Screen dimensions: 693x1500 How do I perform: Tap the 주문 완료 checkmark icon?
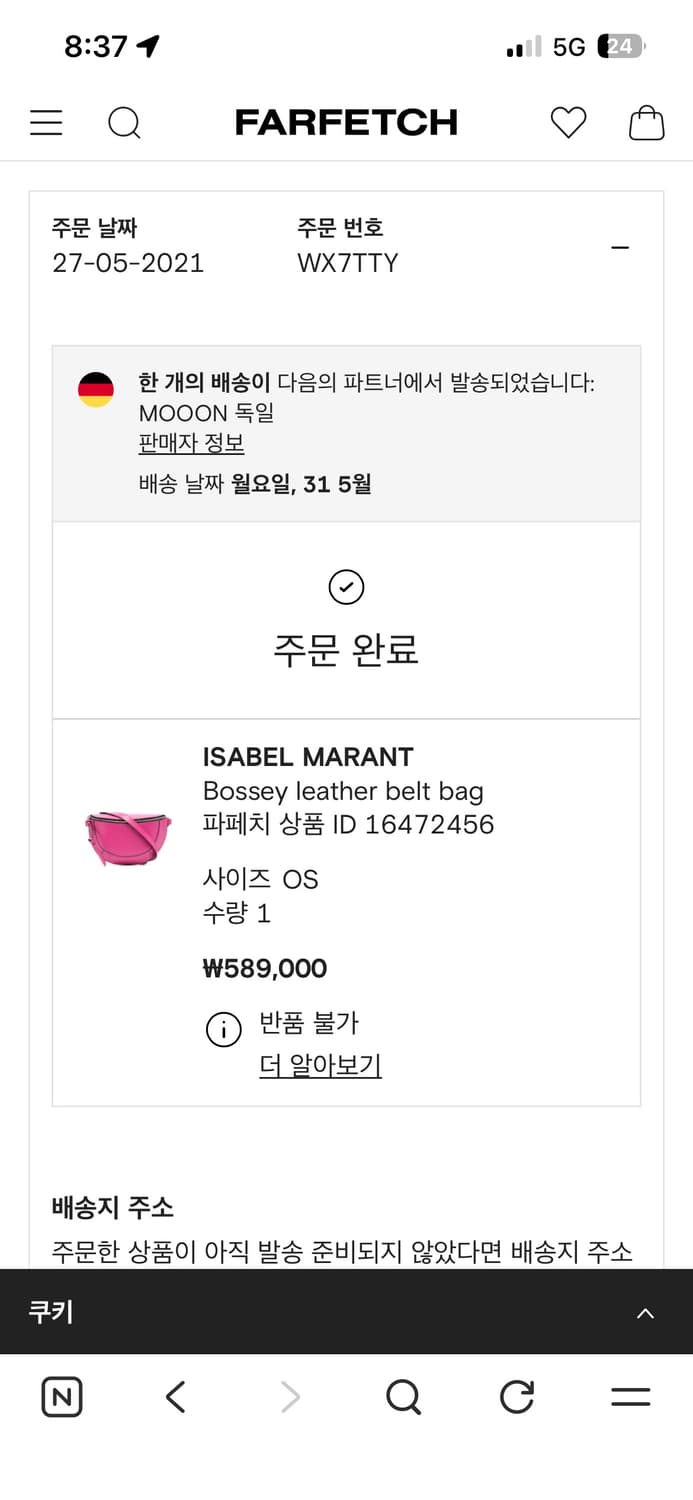coord(346,587)
